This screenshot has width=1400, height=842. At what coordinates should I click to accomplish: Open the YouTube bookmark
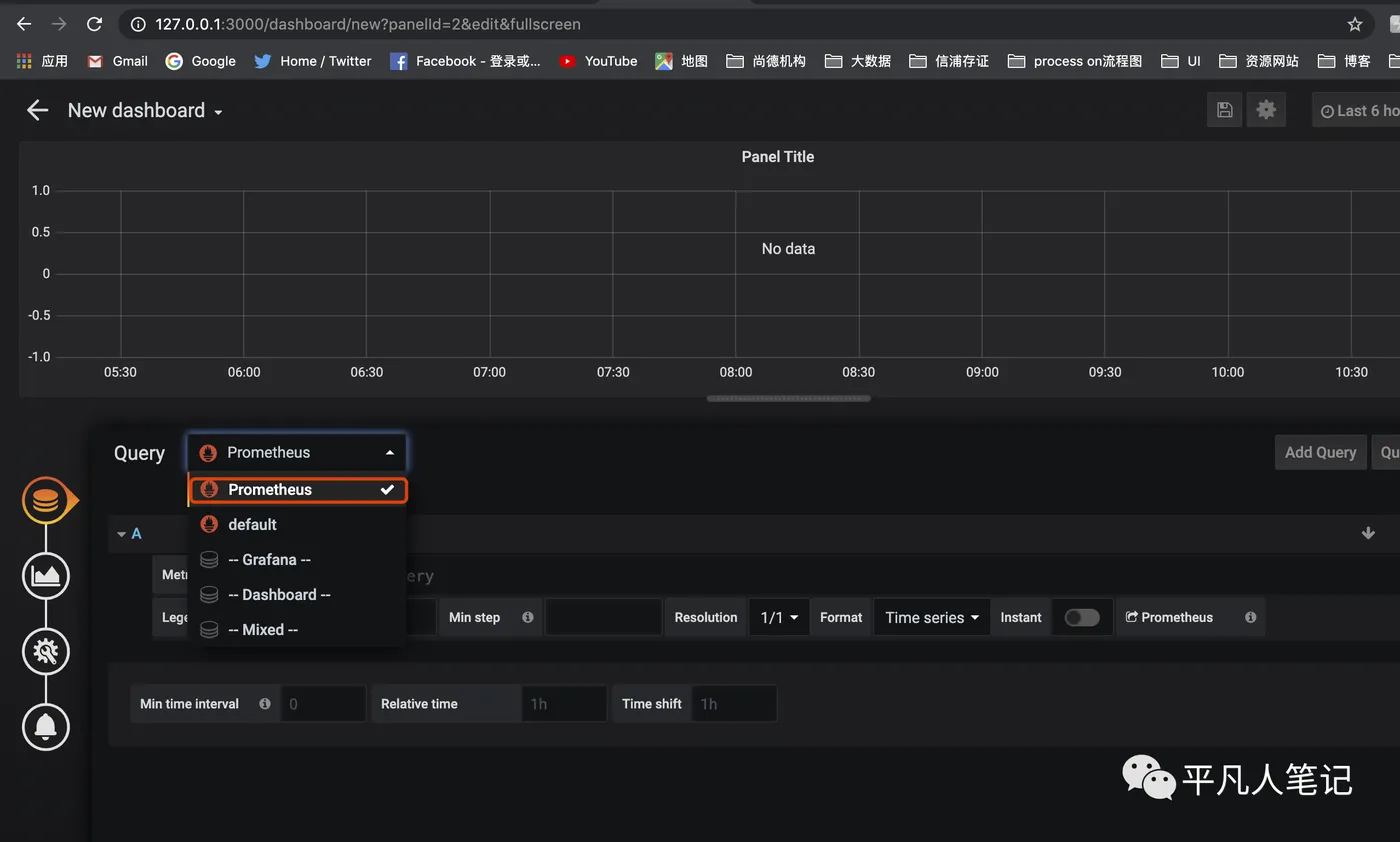(598, 61)
